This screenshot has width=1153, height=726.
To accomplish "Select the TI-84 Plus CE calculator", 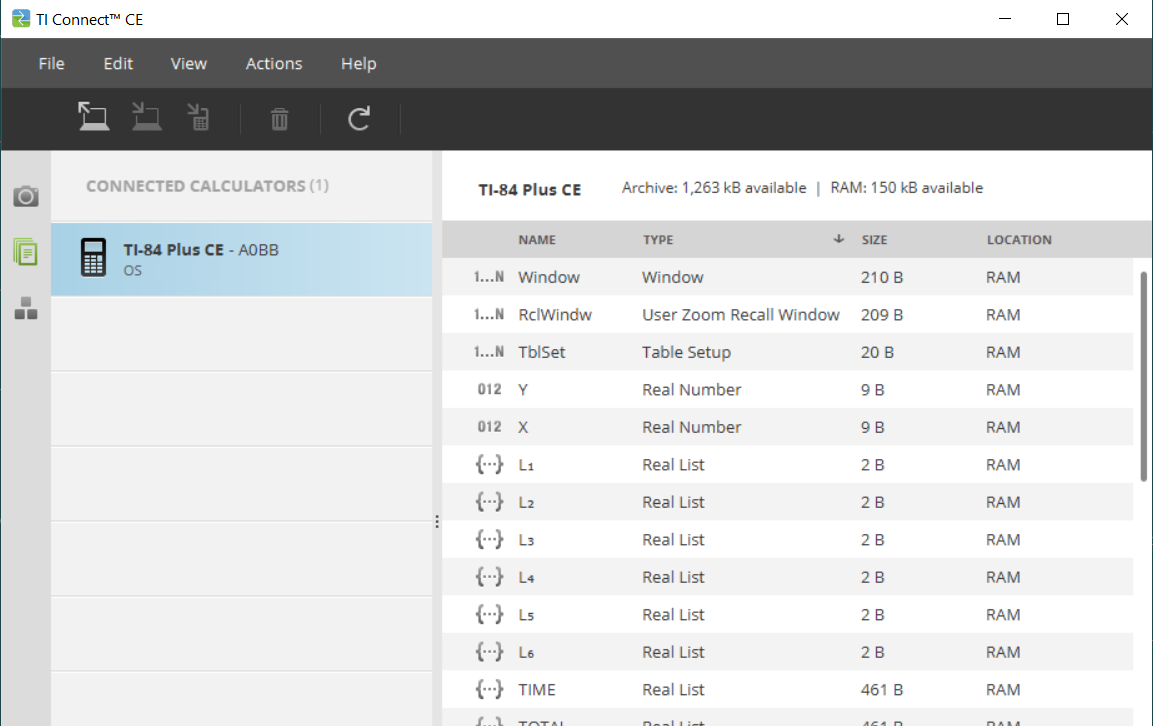I will pos(241,259).
